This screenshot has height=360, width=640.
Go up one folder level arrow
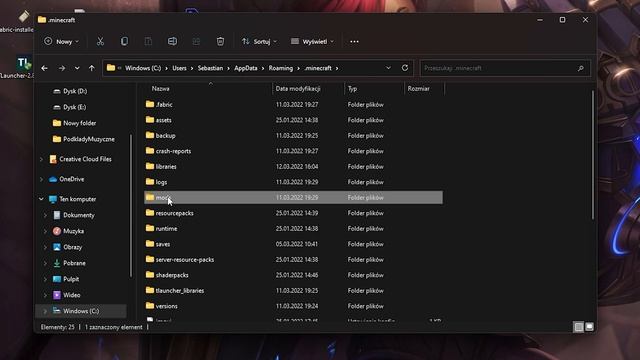coord(91,68)
